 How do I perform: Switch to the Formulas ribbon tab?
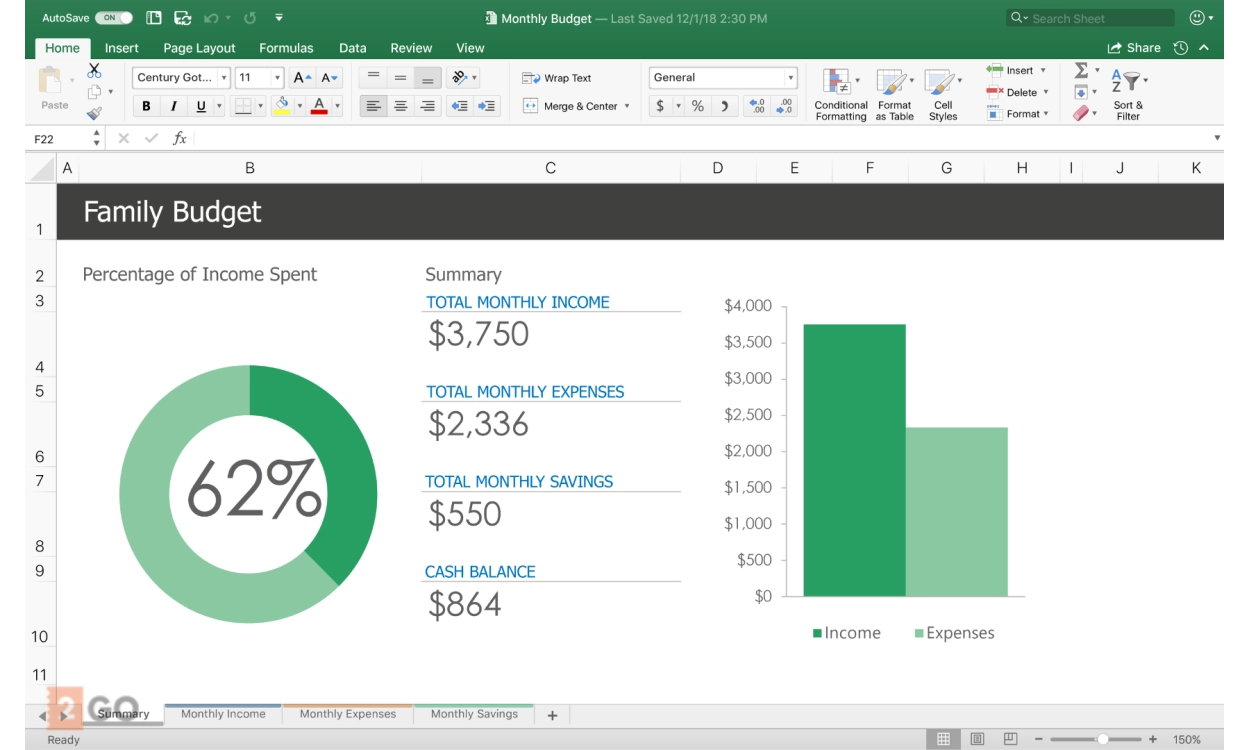pyautogui.click(x=285, y=48)
